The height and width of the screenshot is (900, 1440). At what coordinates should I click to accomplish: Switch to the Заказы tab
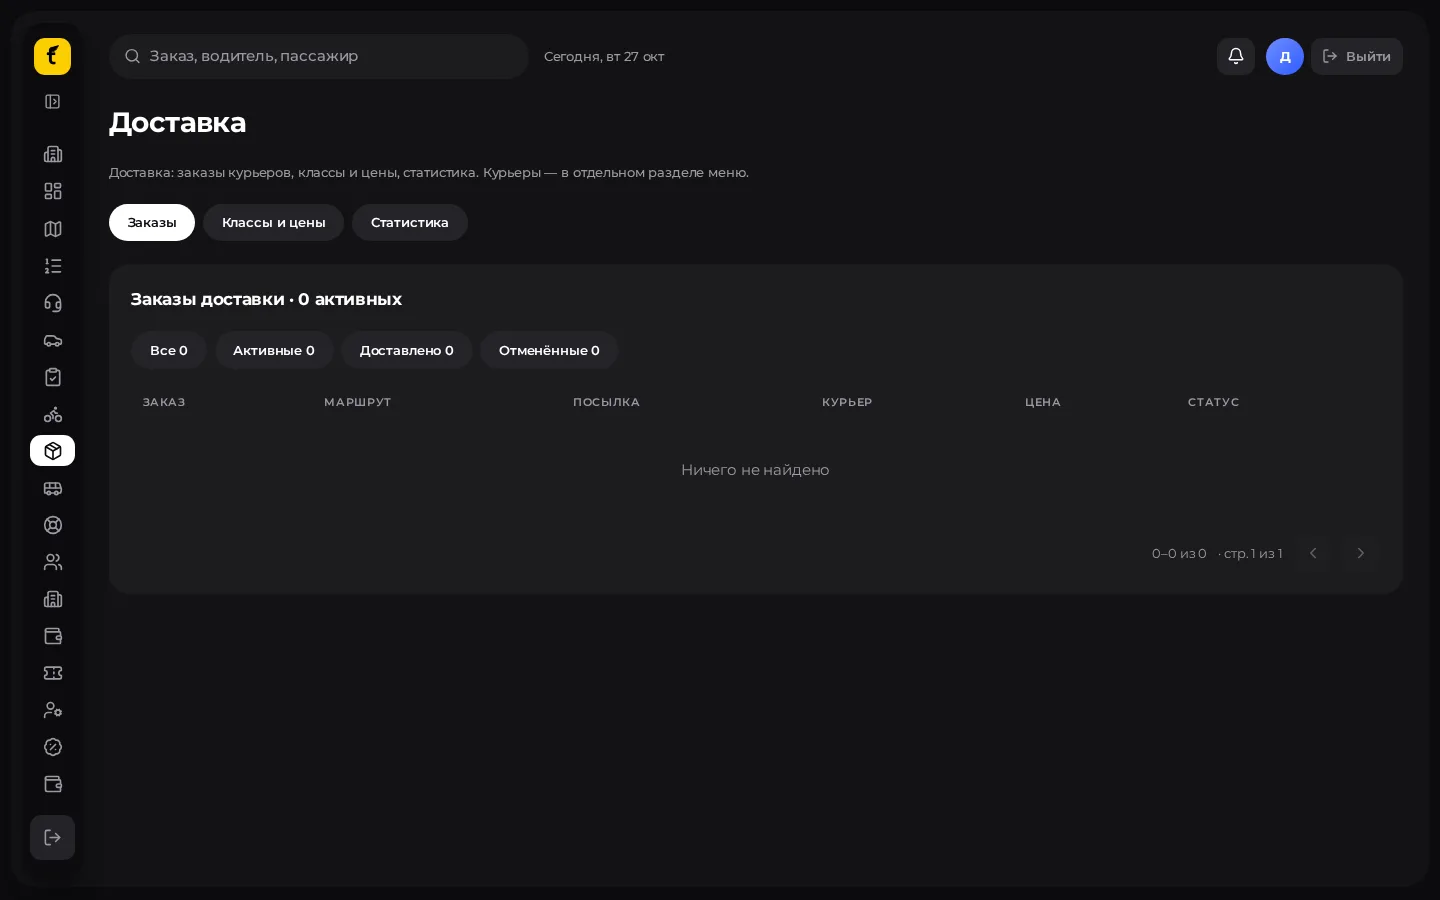[x=152, y=222]
